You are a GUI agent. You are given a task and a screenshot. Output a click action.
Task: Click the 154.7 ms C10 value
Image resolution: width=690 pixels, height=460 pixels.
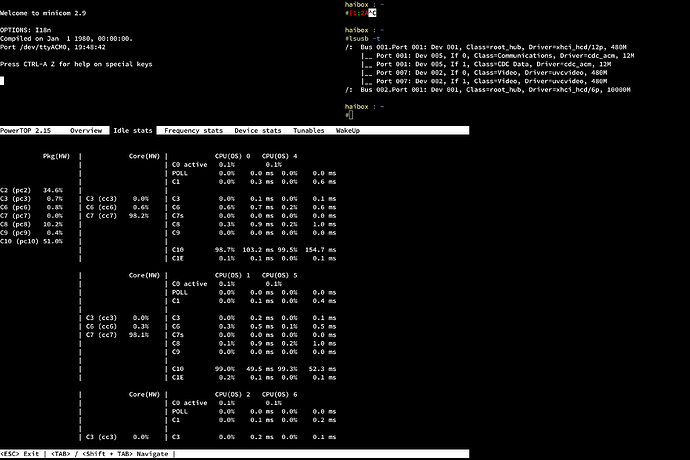click(x=320, y=250)
